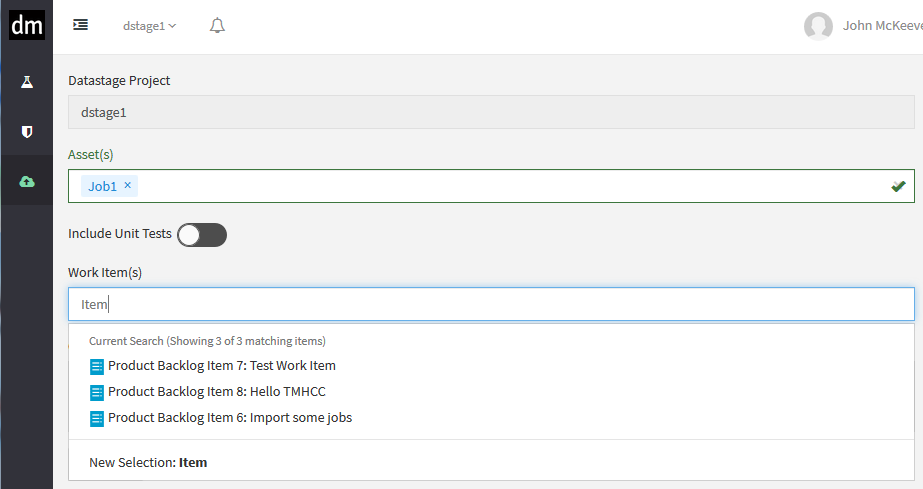Open the shield icon in sidebar
Screen dimensions: 923x489
click(27, 131)
